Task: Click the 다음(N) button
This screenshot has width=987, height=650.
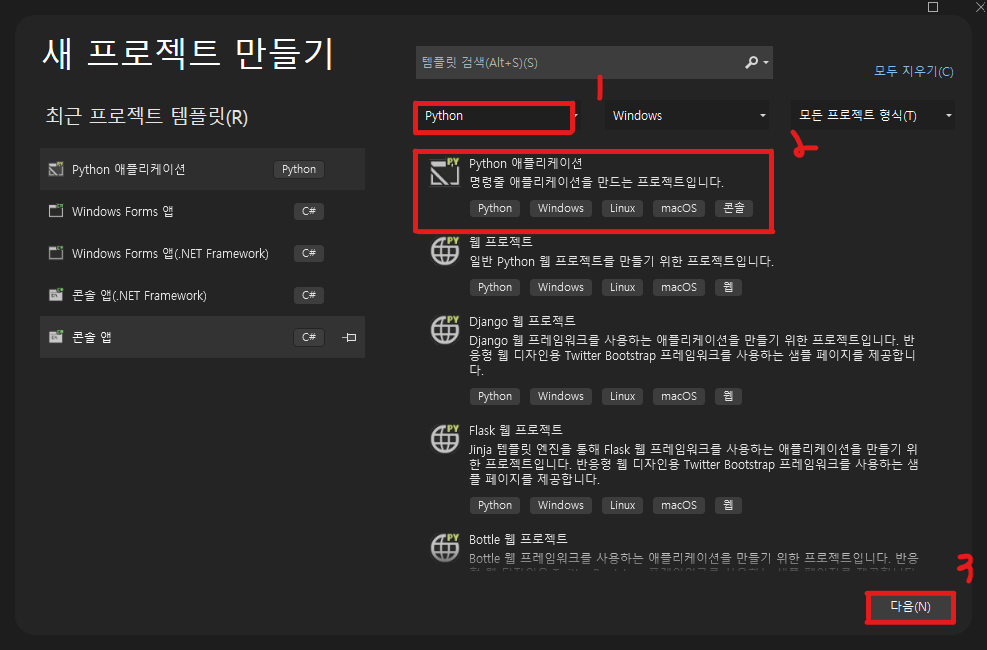Action: pos(910,607)
